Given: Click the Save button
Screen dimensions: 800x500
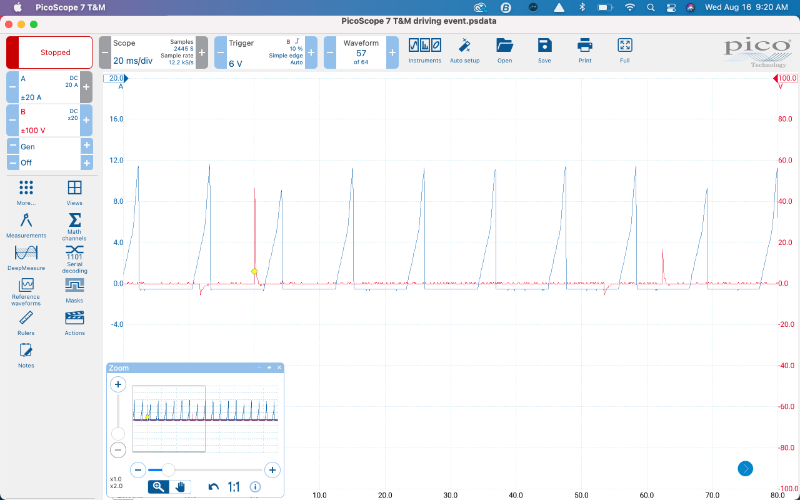Looking at the screenshot, I should tap(544, 49).
